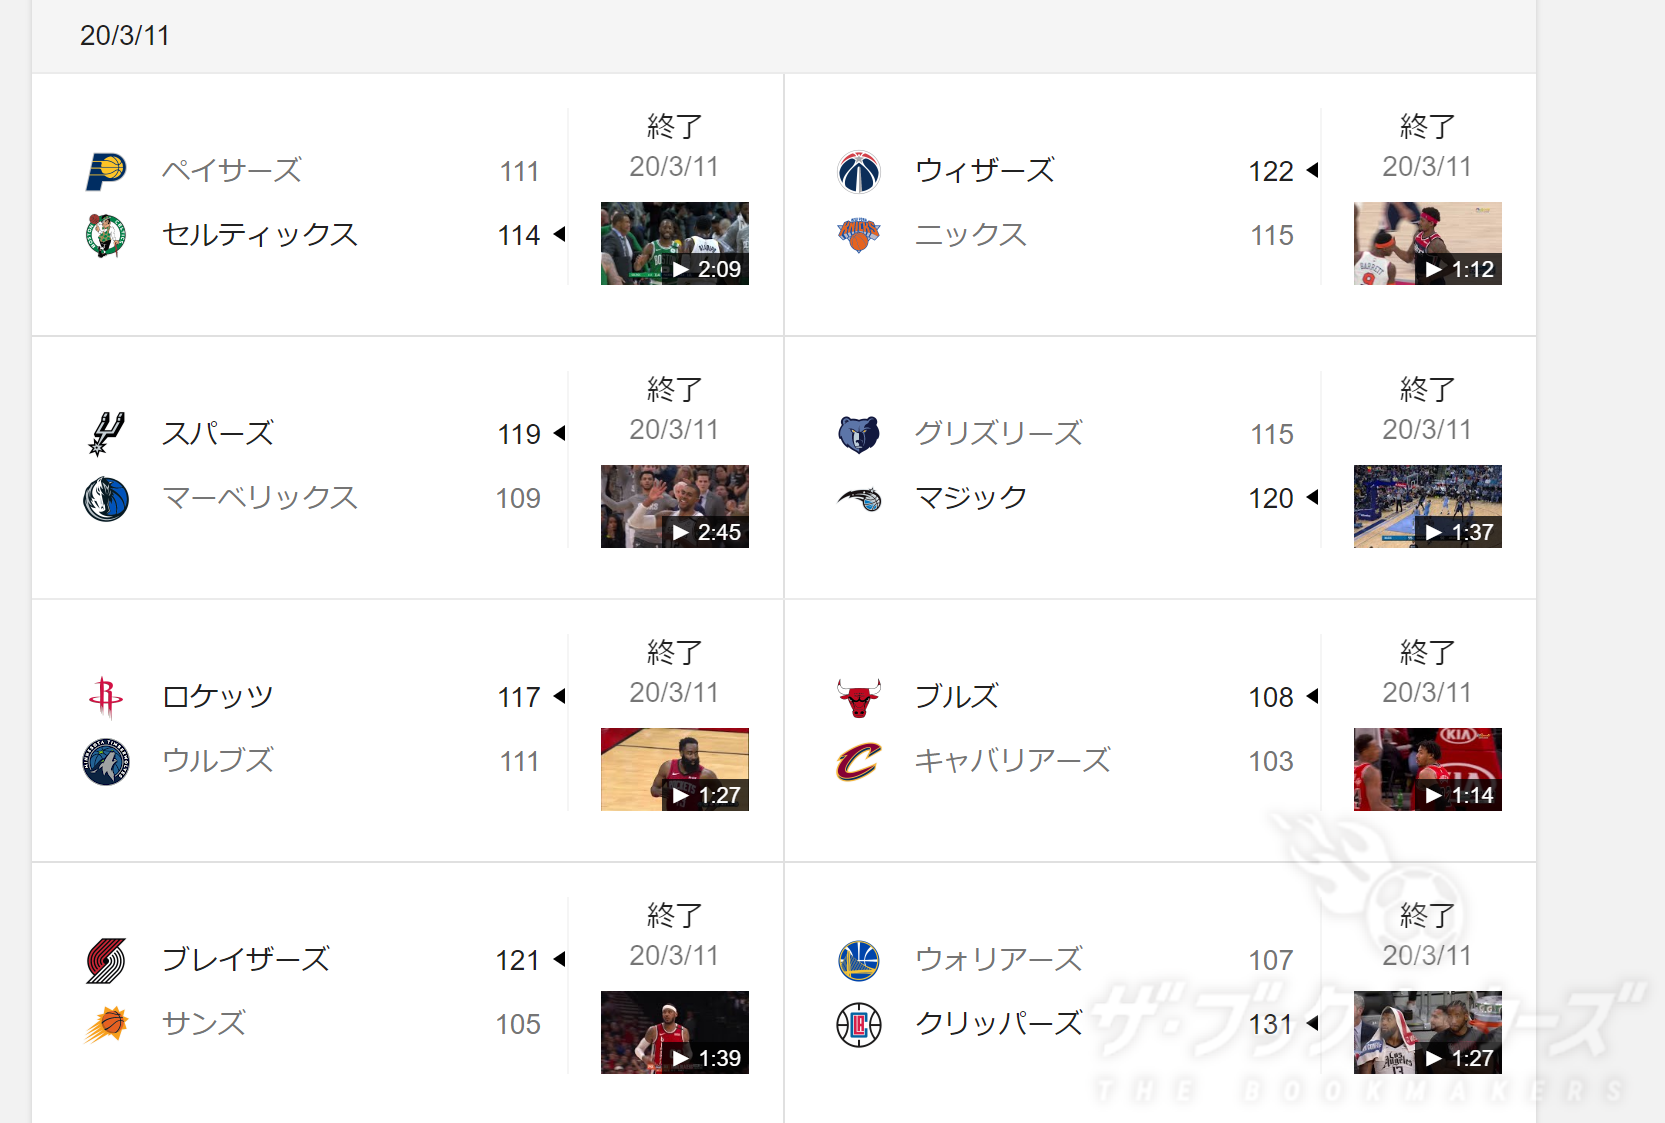Select the Spurs team logo
This screenshot has height=1123, width=1665.
pos(108,433)
